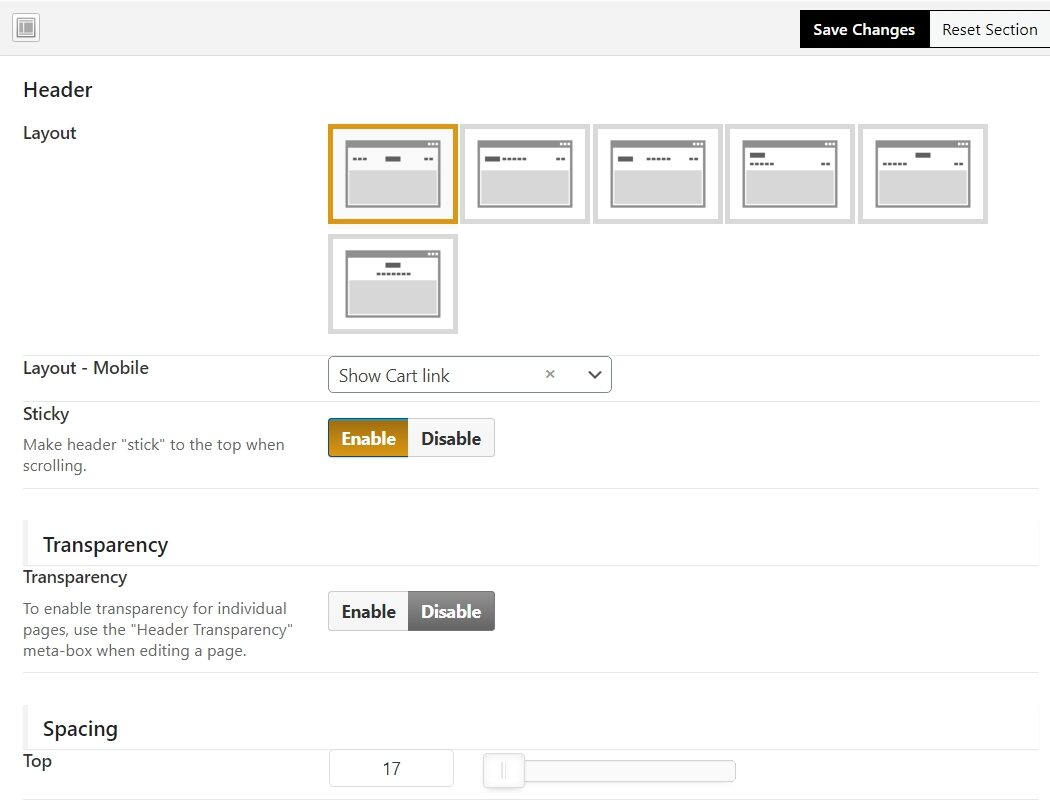Disable the Sticky header option
1050x800 pixels.
point(451,438)
